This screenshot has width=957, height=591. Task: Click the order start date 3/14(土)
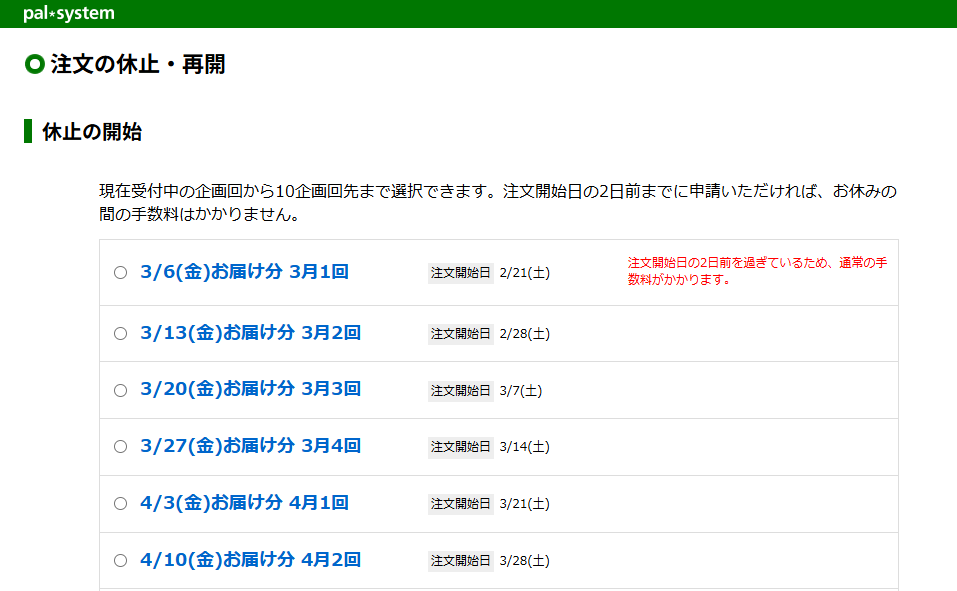[524, 447]
